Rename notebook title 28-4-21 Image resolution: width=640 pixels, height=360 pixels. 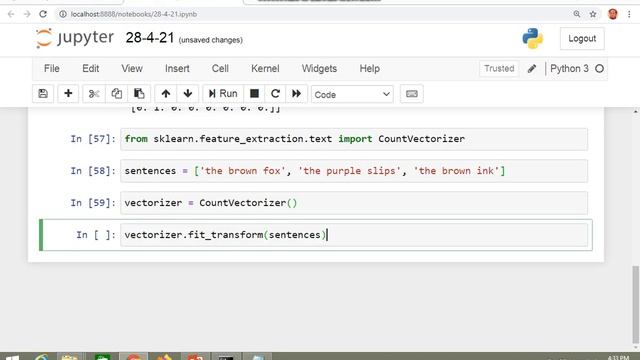[x=150, y=38]
